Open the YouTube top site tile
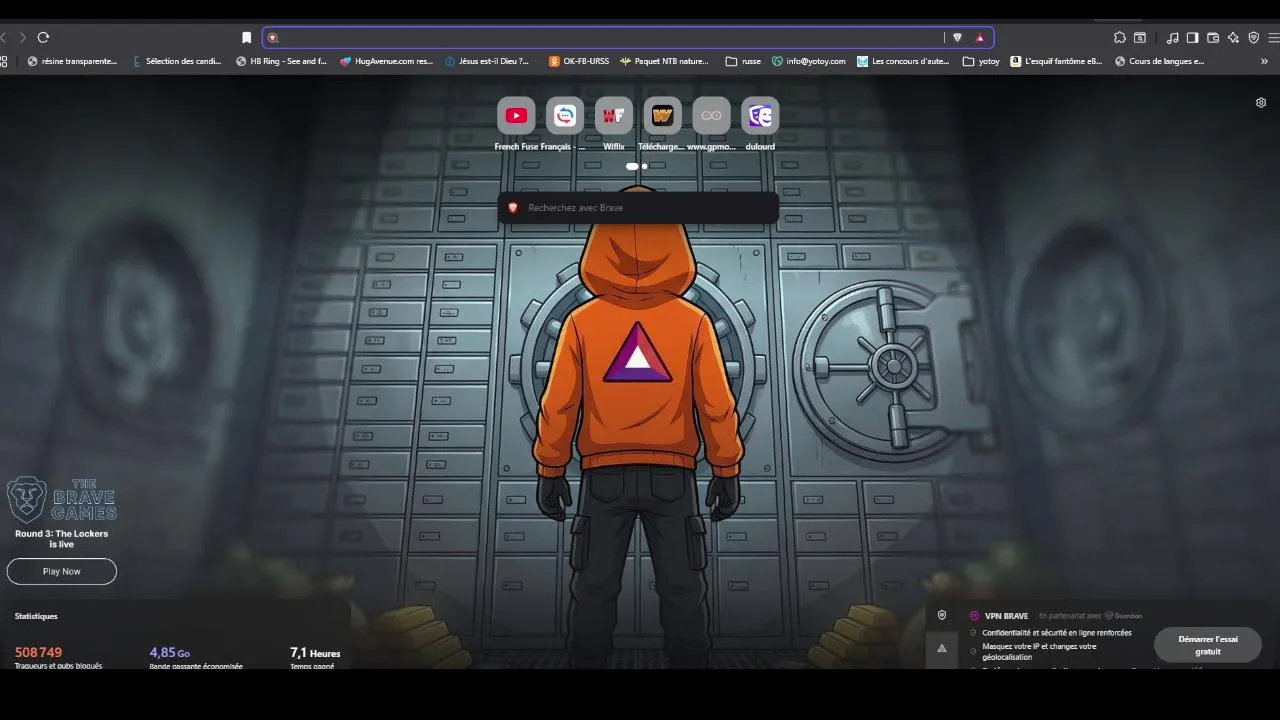This screenshot has height=720, width=1280. 516,116
